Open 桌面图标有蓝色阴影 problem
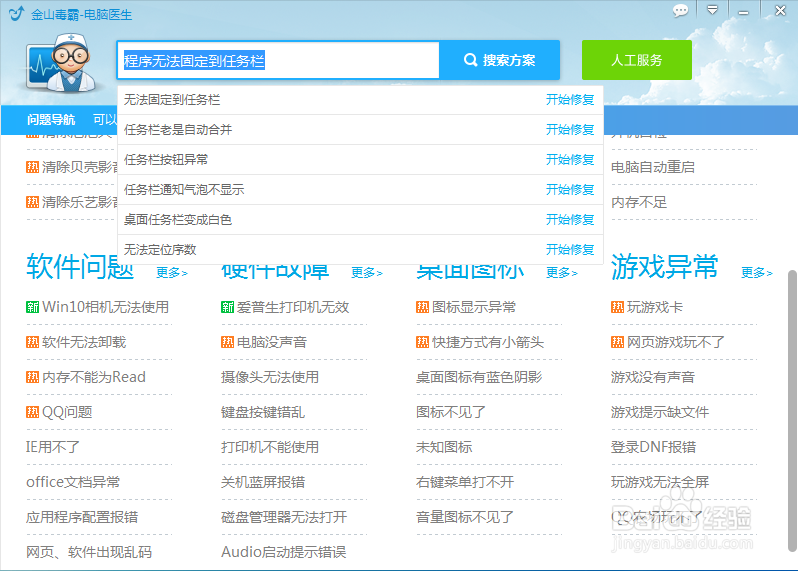 (x=479, y=377)
